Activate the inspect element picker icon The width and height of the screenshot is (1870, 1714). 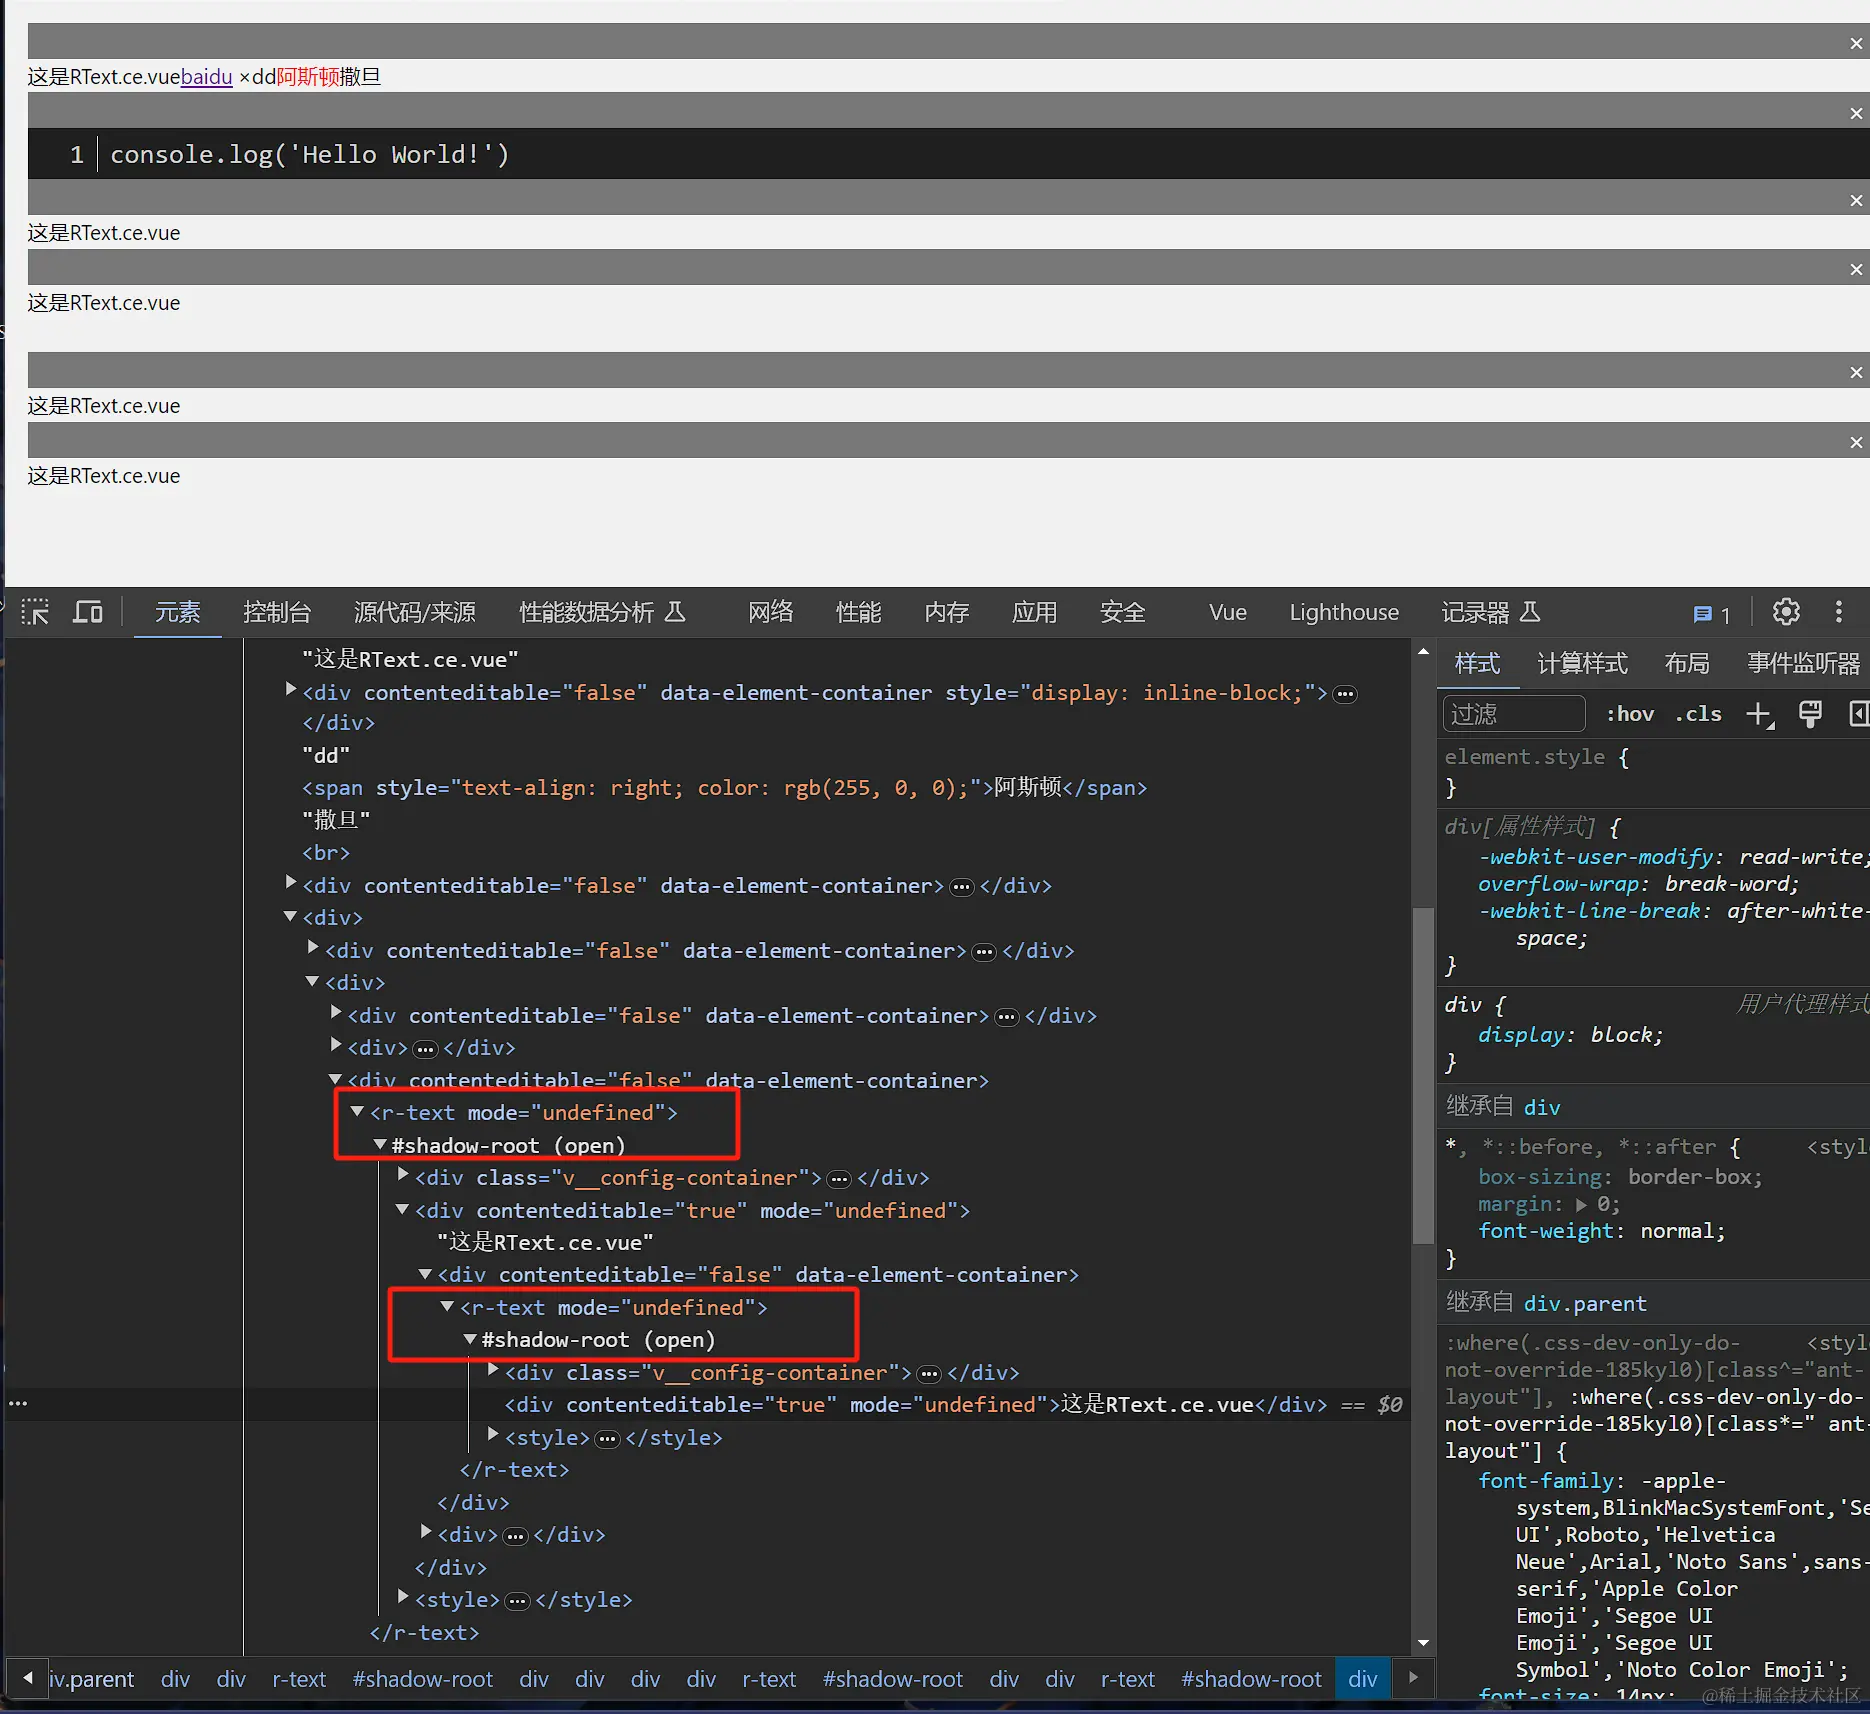pos(35,612)
